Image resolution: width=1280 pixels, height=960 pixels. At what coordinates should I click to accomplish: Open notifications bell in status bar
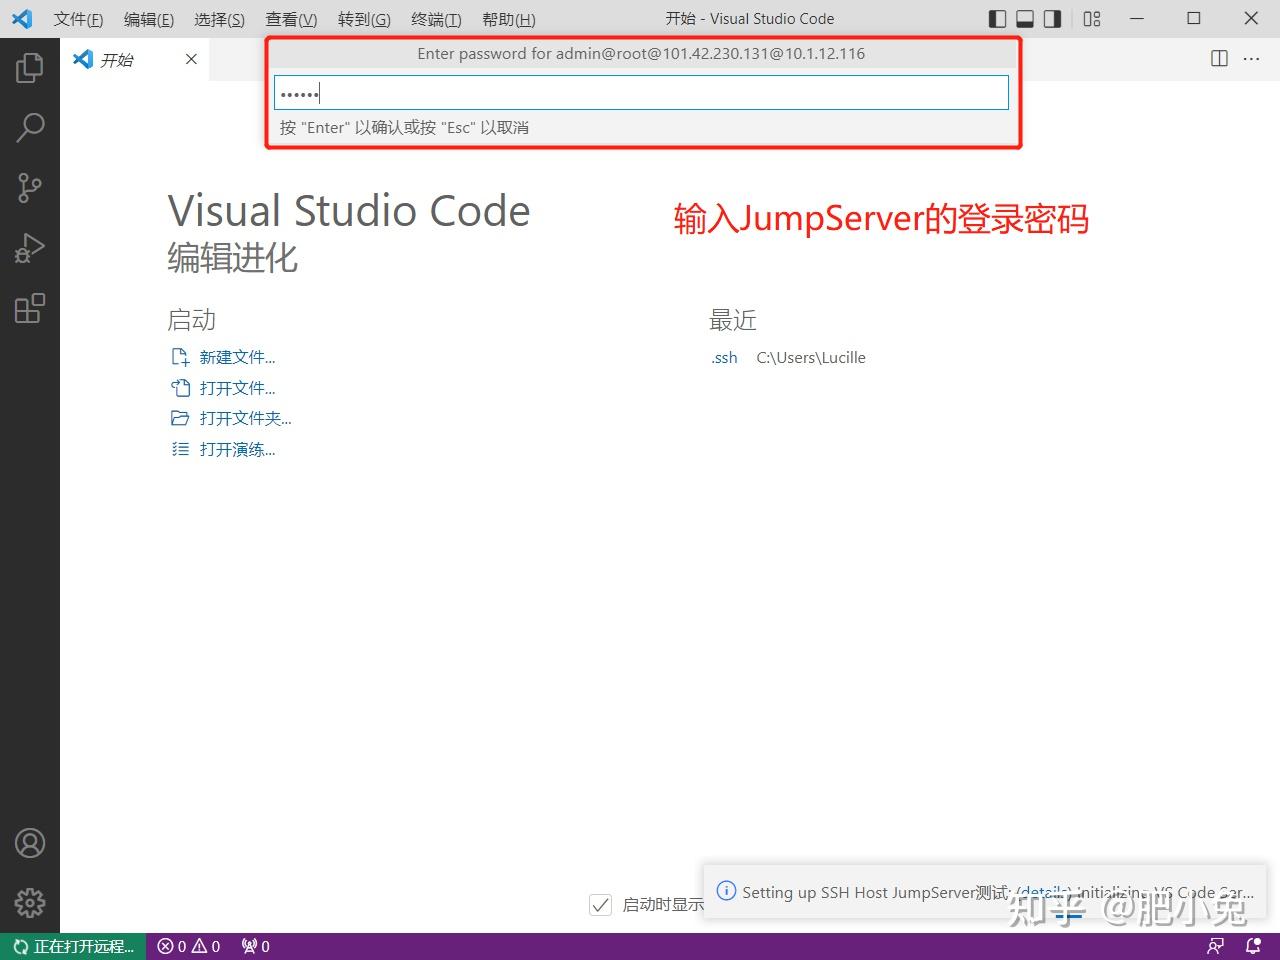click(x=1253, y=945)
